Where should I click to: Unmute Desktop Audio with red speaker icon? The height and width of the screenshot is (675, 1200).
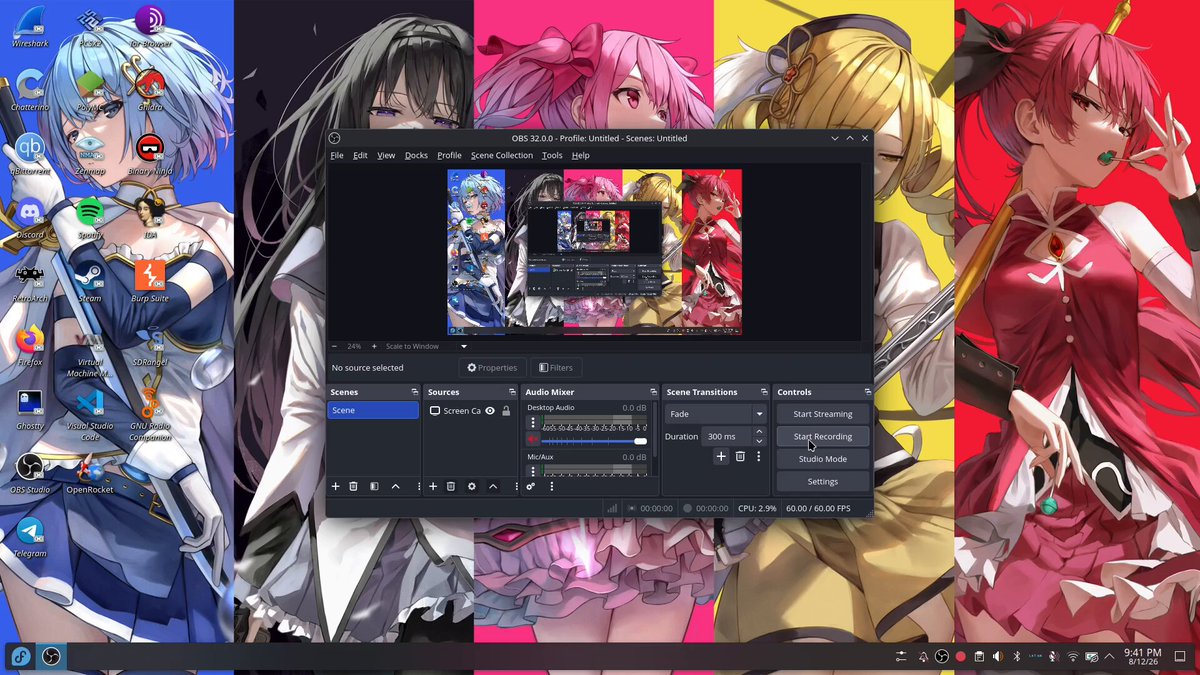tap(533, 440)
